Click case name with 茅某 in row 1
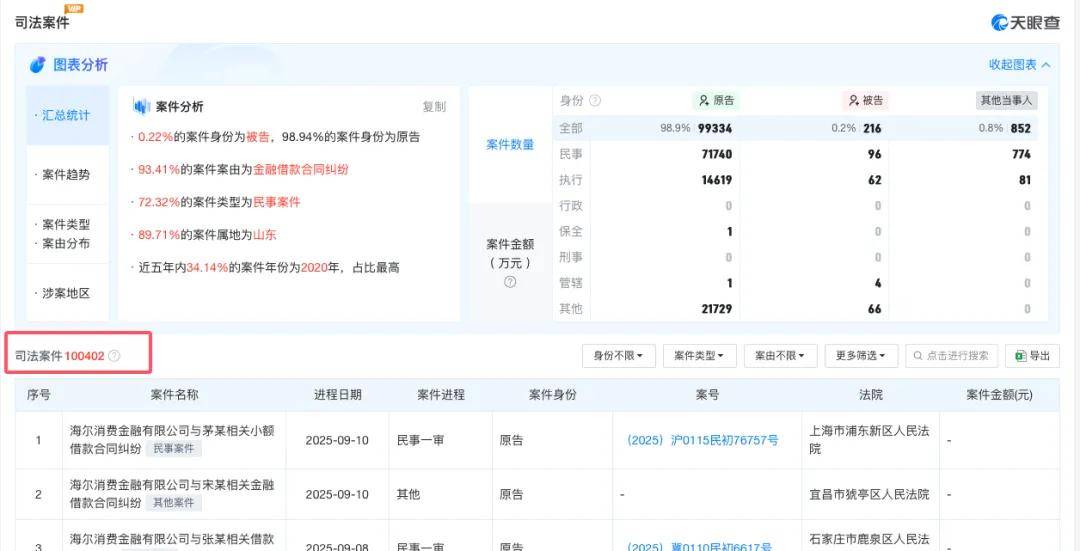 [172, 439]
